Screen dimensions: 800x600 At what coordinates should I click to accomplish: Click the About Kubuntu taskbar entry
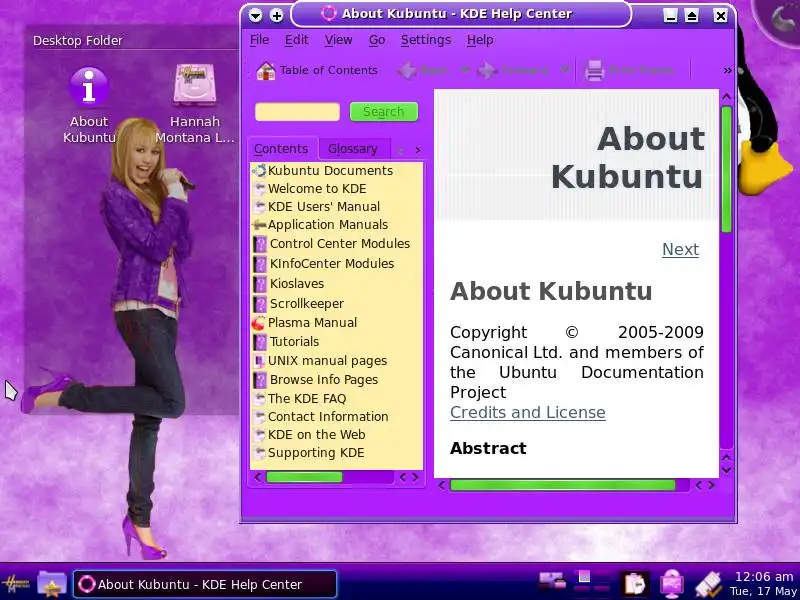pos(205,584)
